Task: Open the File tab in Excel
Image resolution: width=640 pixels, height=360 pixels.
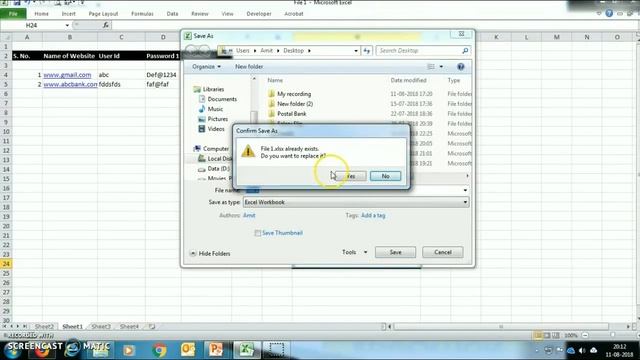Action: (13, 14)
